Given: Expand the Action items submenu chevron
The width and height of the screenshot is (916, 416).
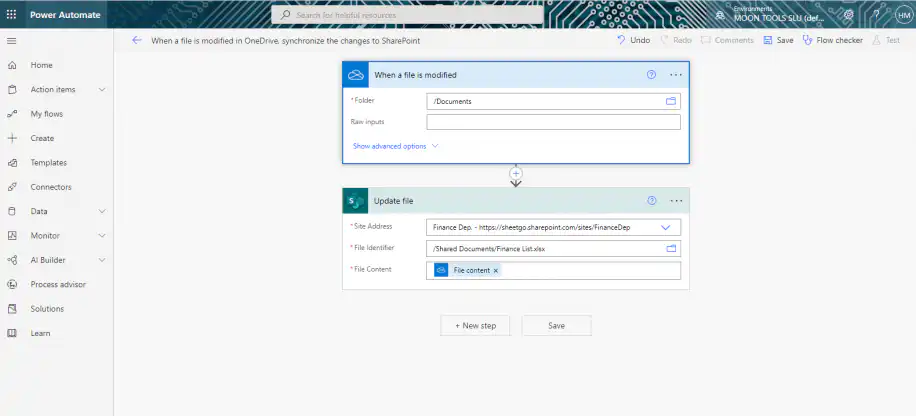Looking at the screenshot, I should click(x=102, y=89).
